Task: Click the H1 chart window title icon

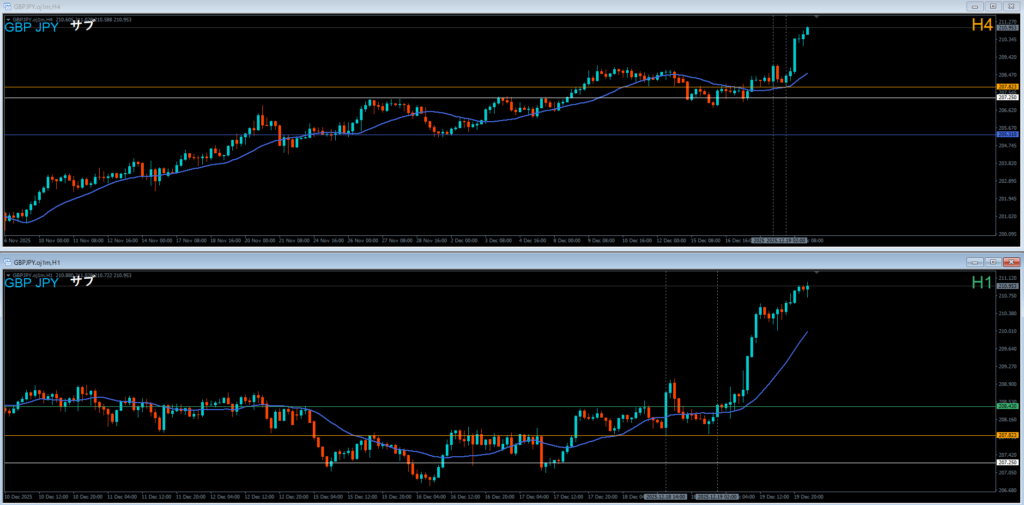Action: [x=7, y=262]
